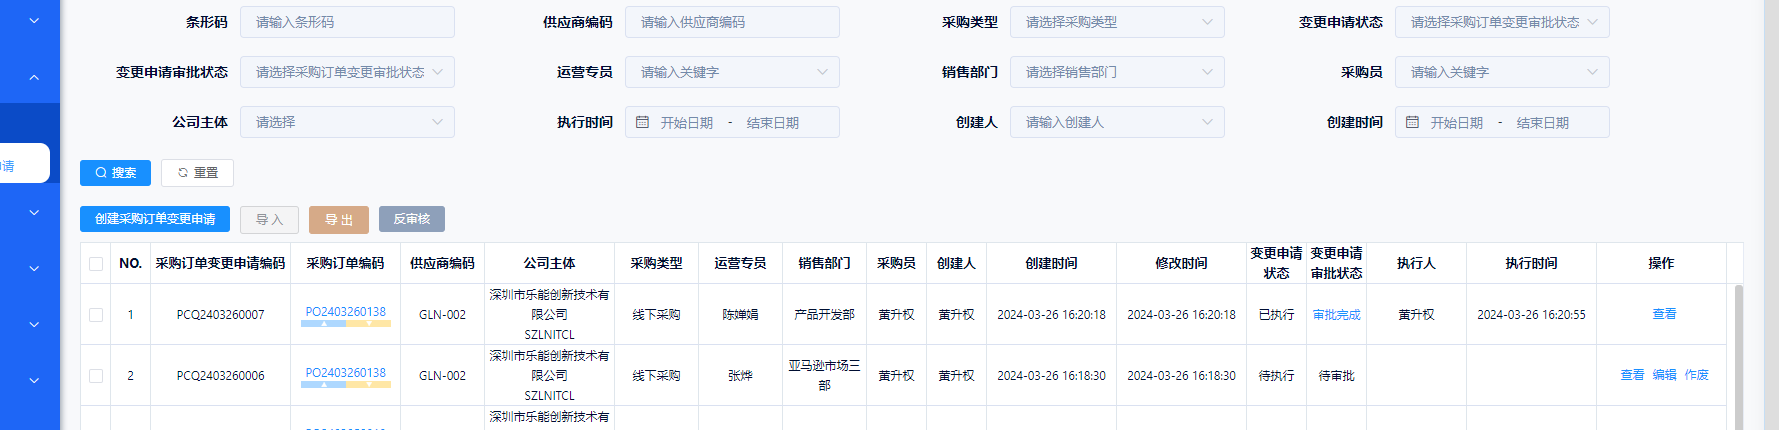Click 待审批 status in row 2
Image resolution: width=1779 pixels, height=430 pixels.
click(1336, 376)
